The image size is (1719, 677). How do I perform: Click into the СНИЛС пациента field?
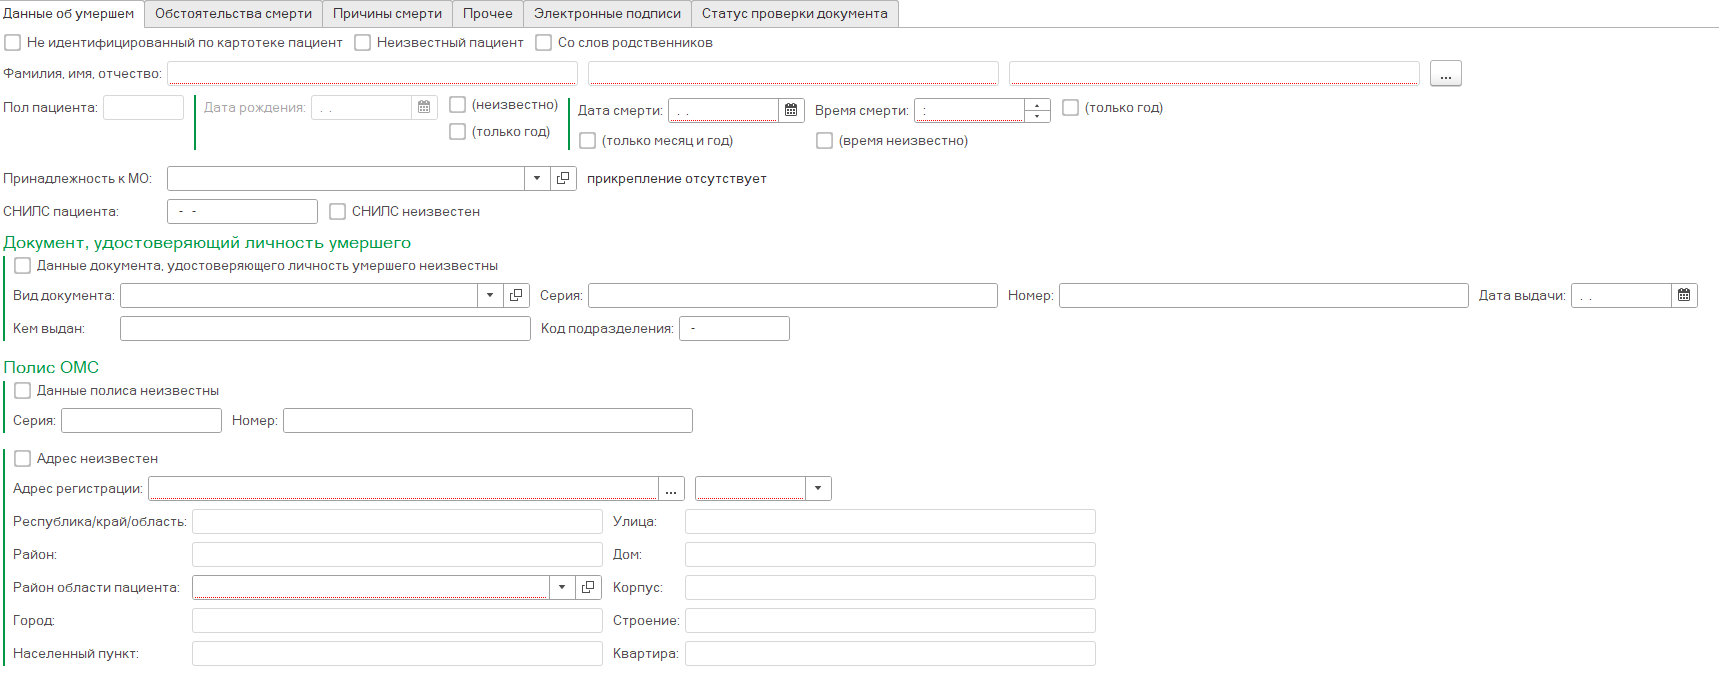242,211
